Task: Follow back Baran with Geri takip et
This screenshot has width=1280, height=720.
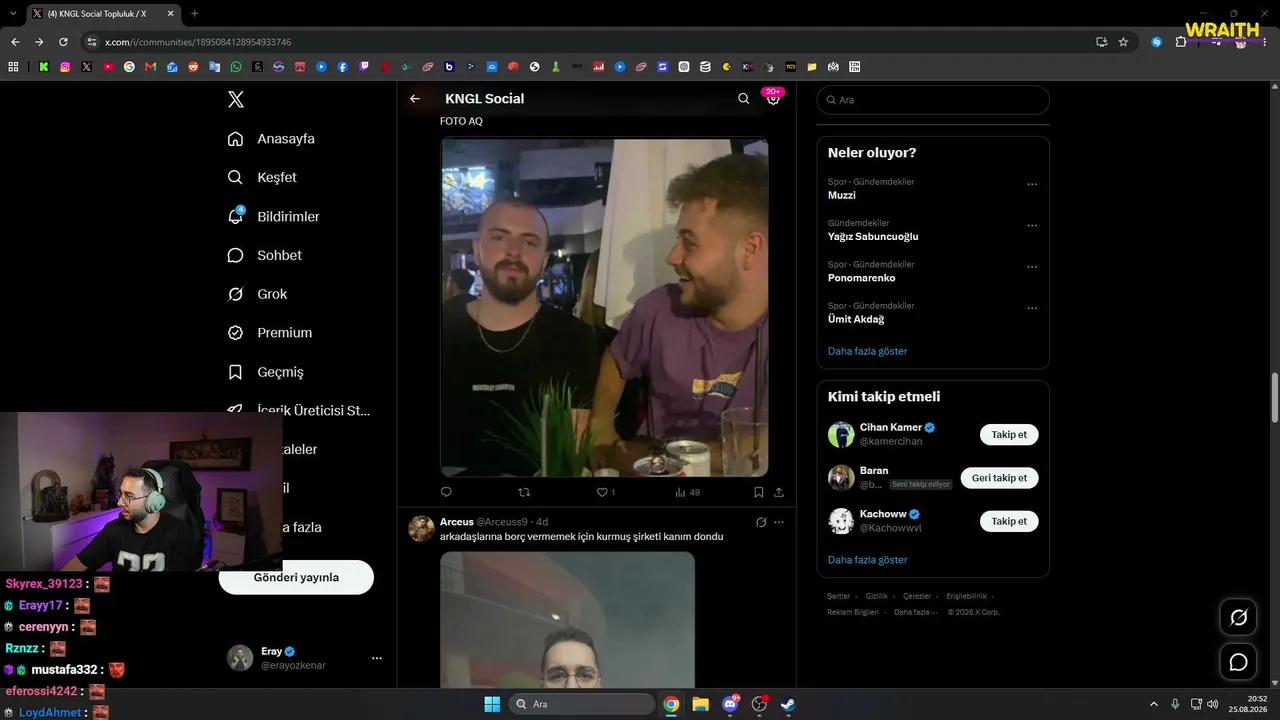Action: pyautogui.click(x=999, y=478)
